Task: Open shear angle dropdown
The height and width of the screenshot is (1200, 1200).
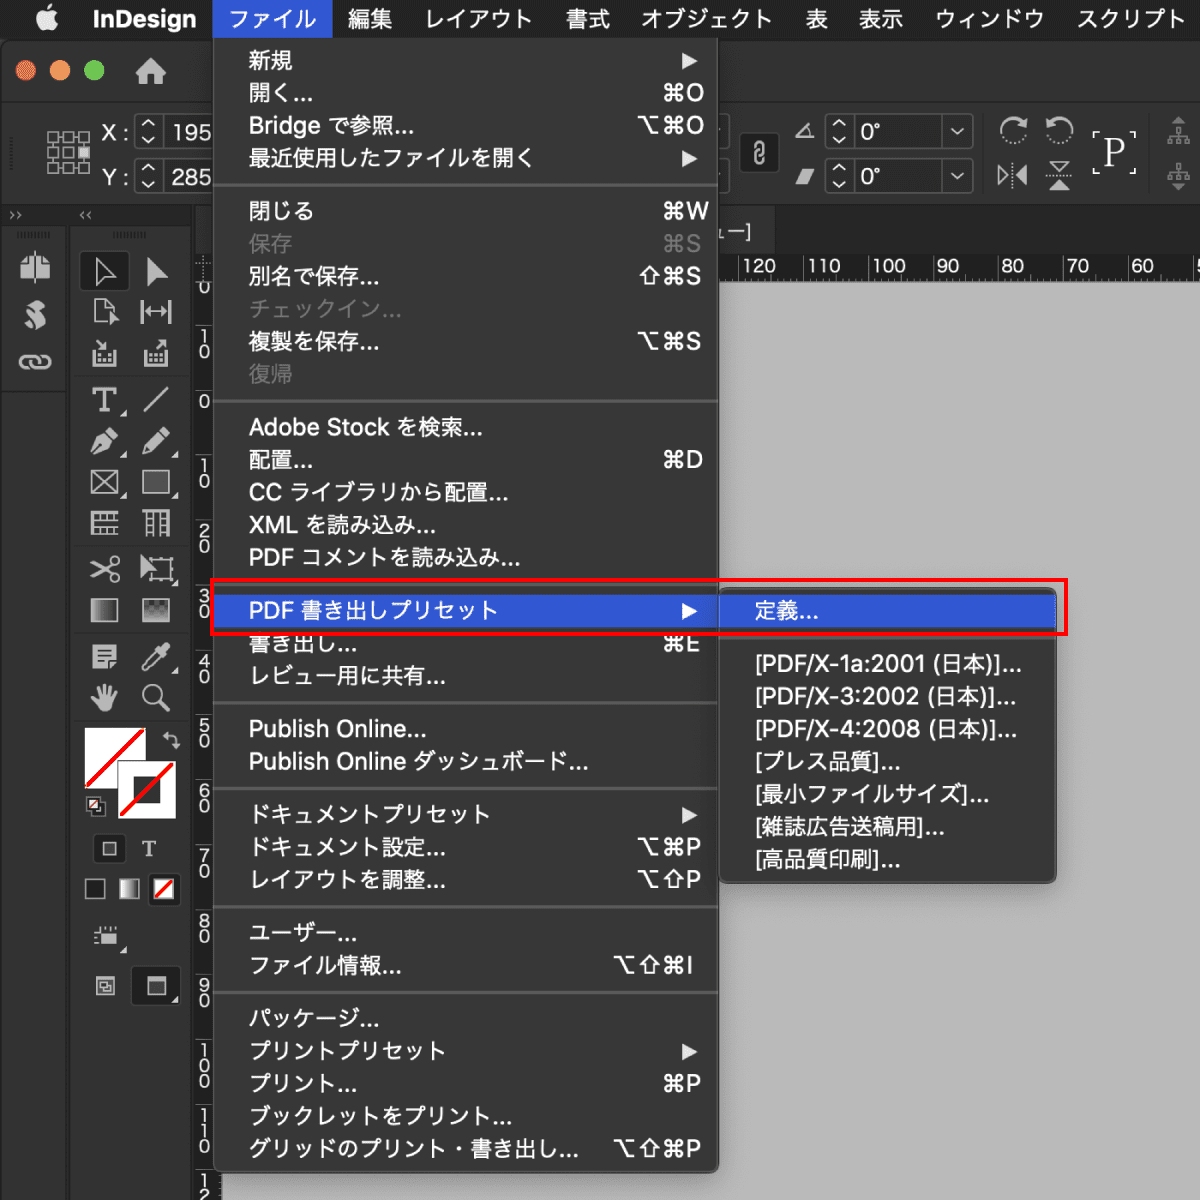Action: click(x=957, y=176)
